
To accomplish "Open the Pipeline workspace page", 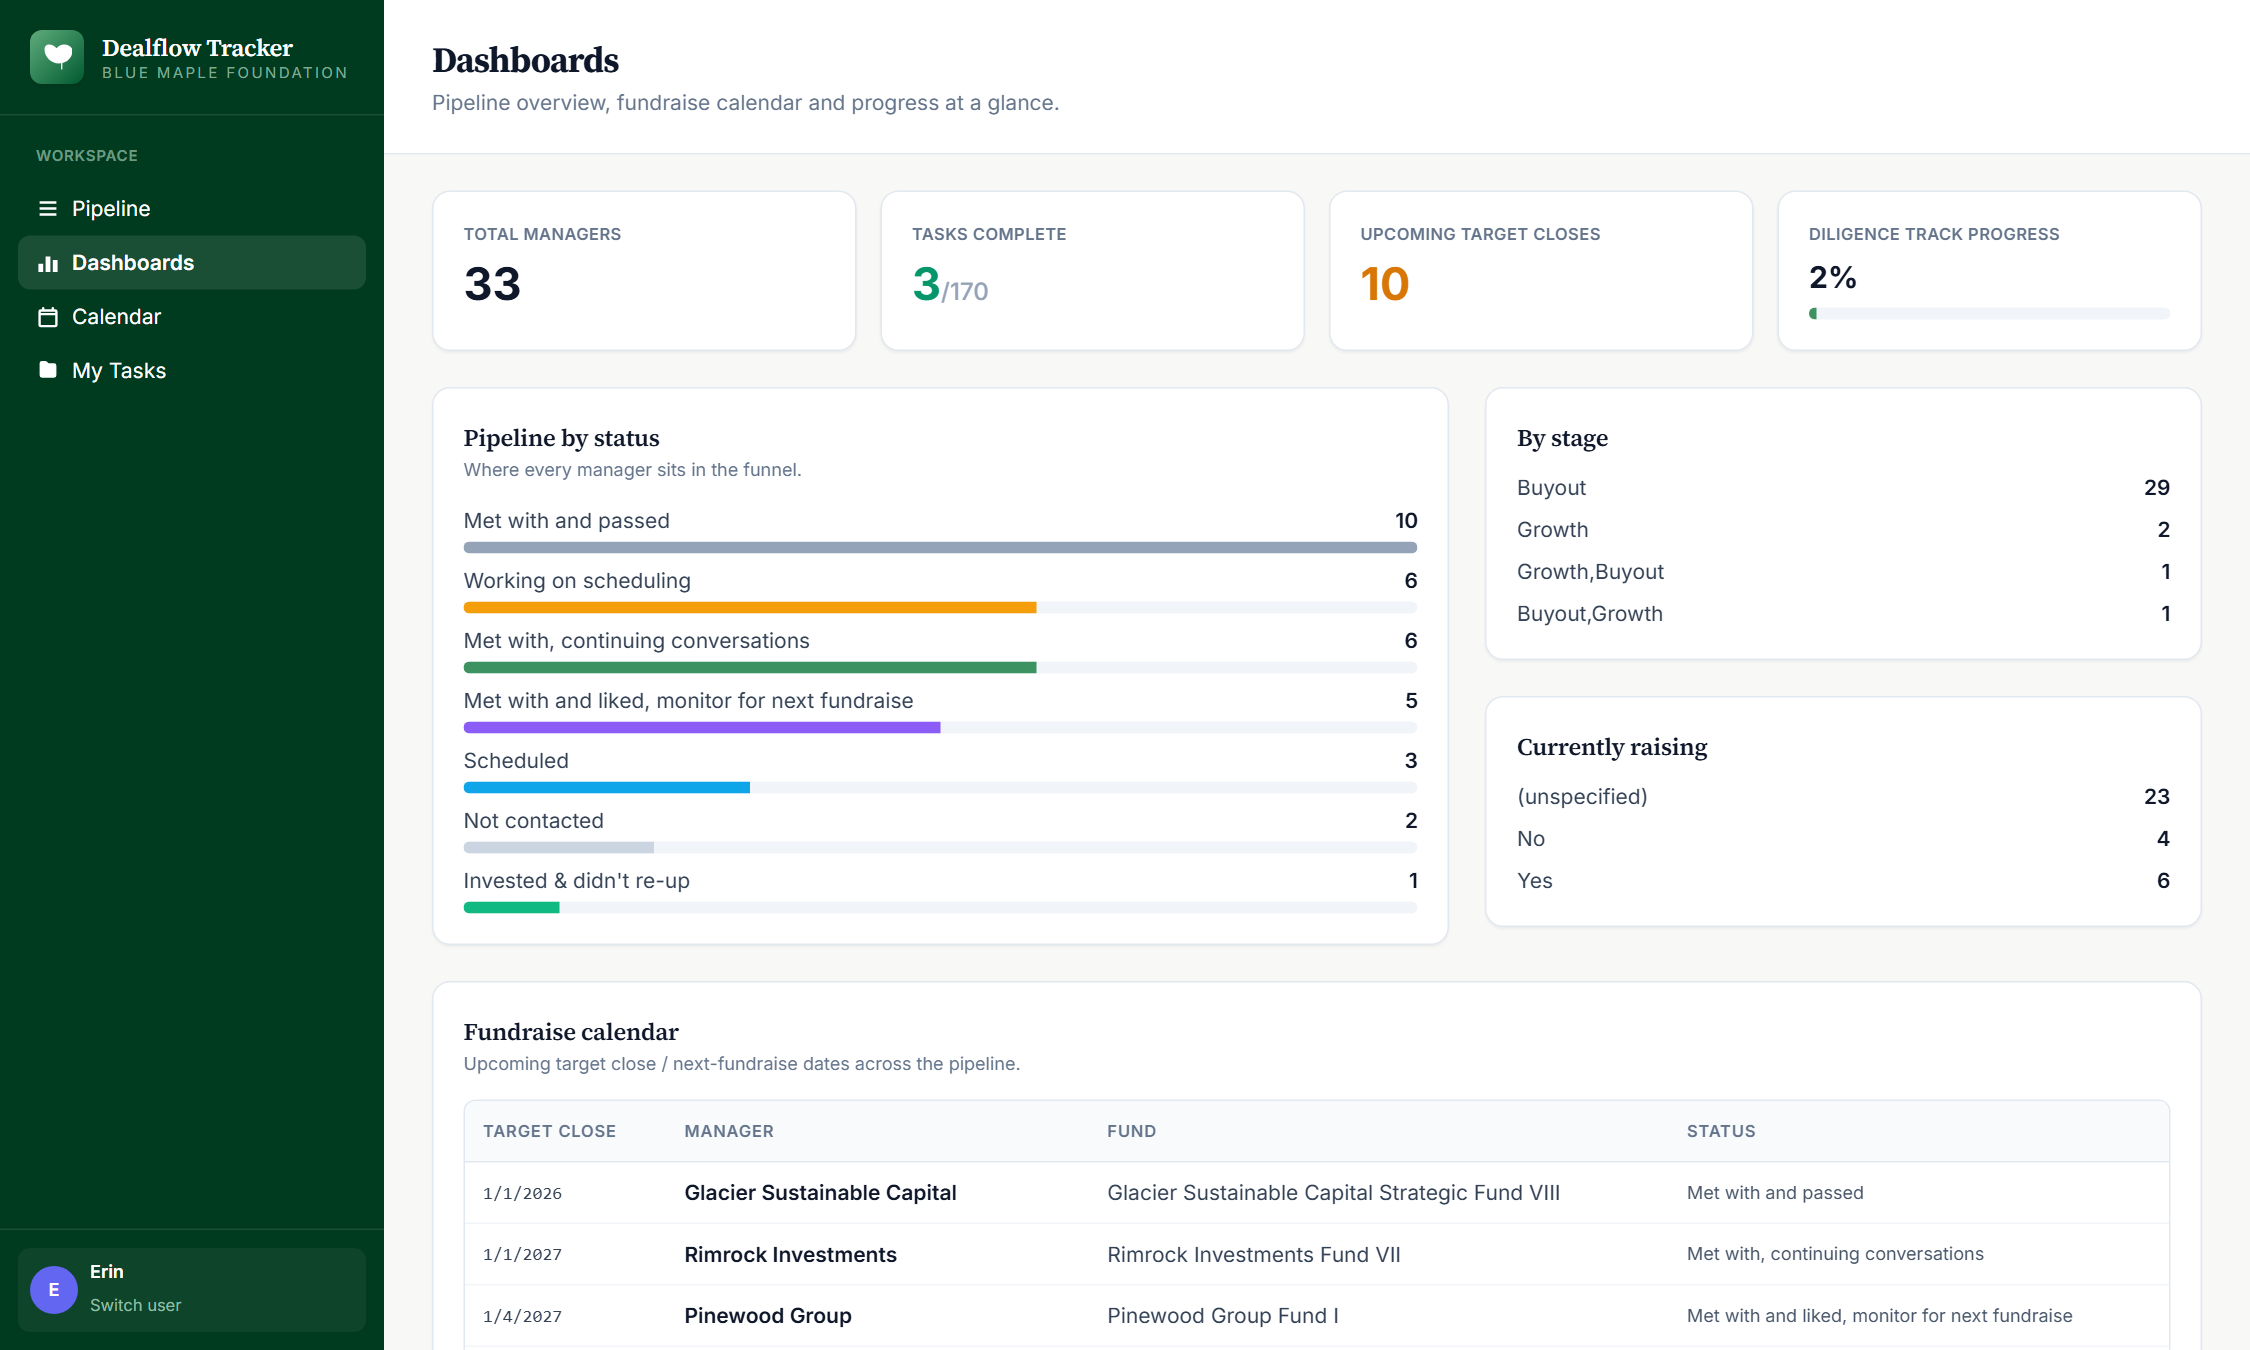I will [192, 209].
